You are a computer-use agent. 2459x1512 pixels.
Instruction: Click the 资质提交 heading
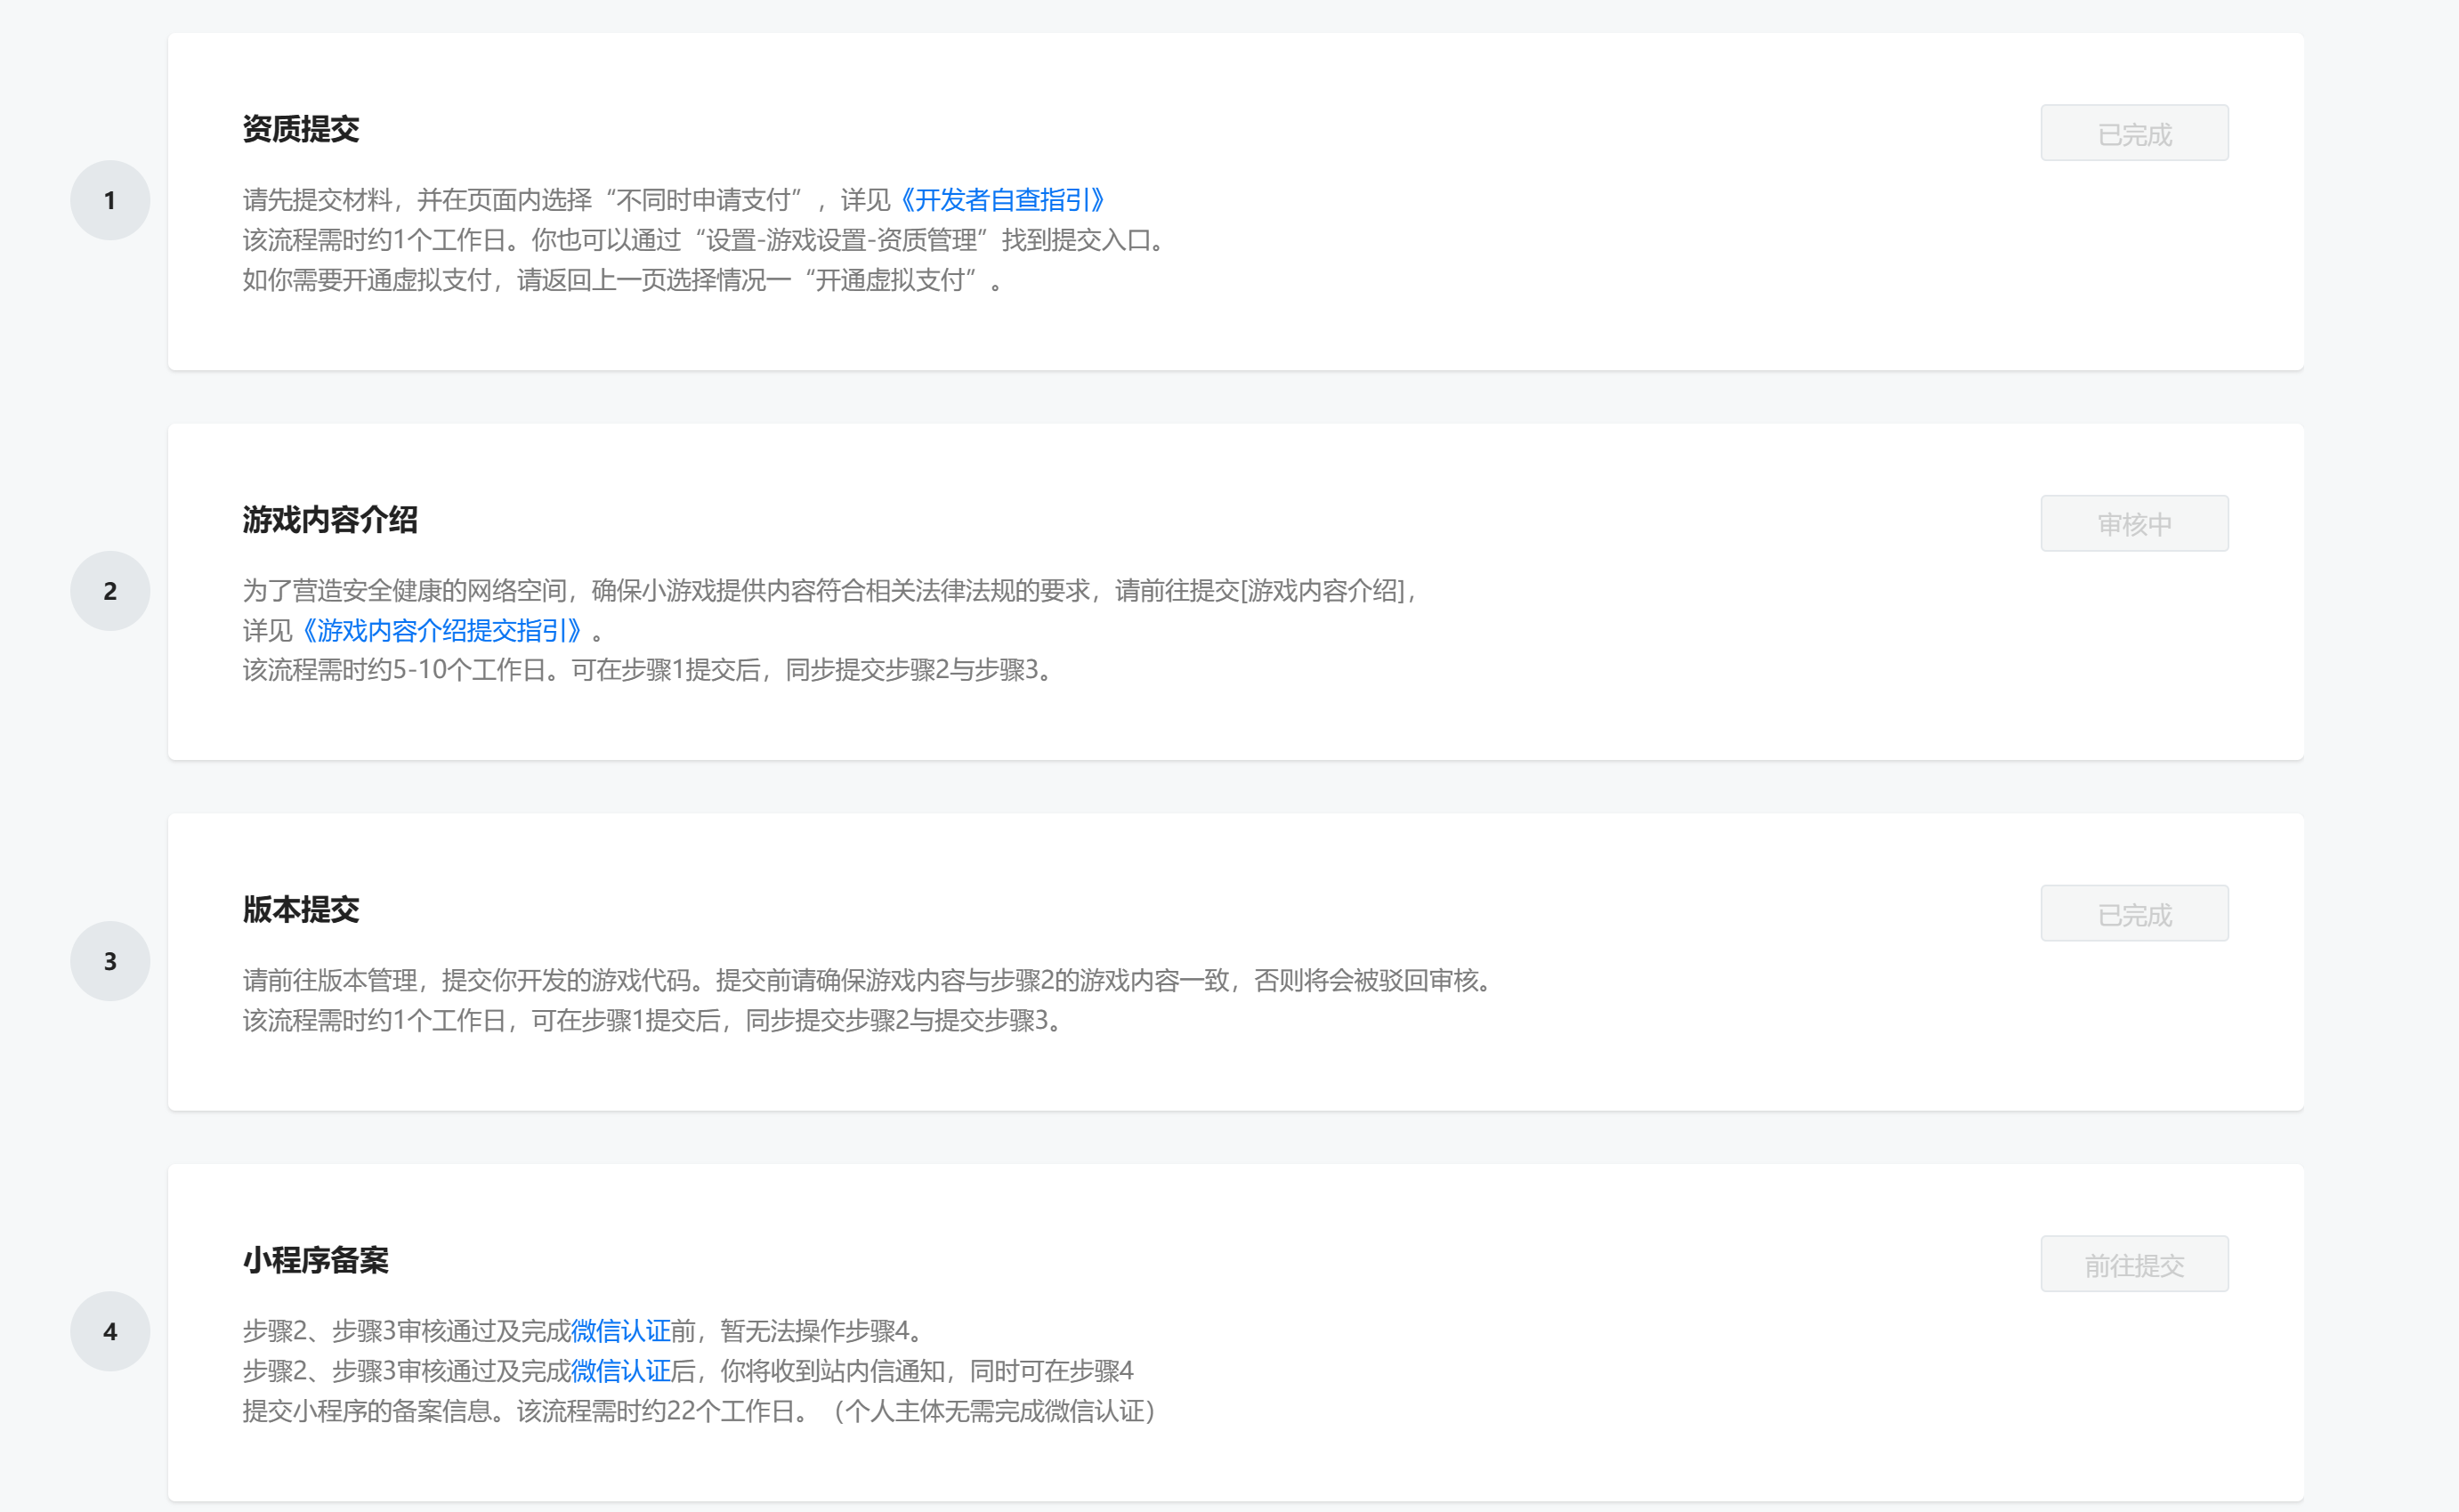301,129
